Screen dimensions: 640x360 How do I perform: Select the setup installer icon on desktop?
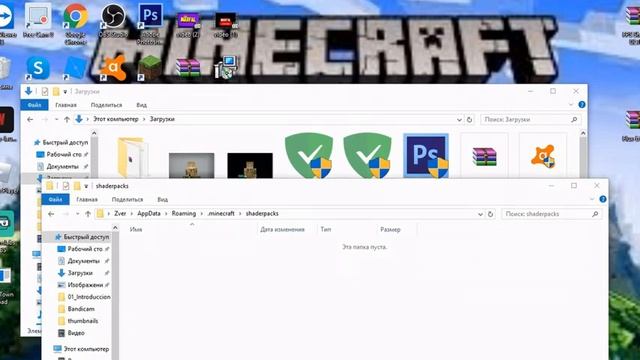pyautogui.click(x=226, y=67)
